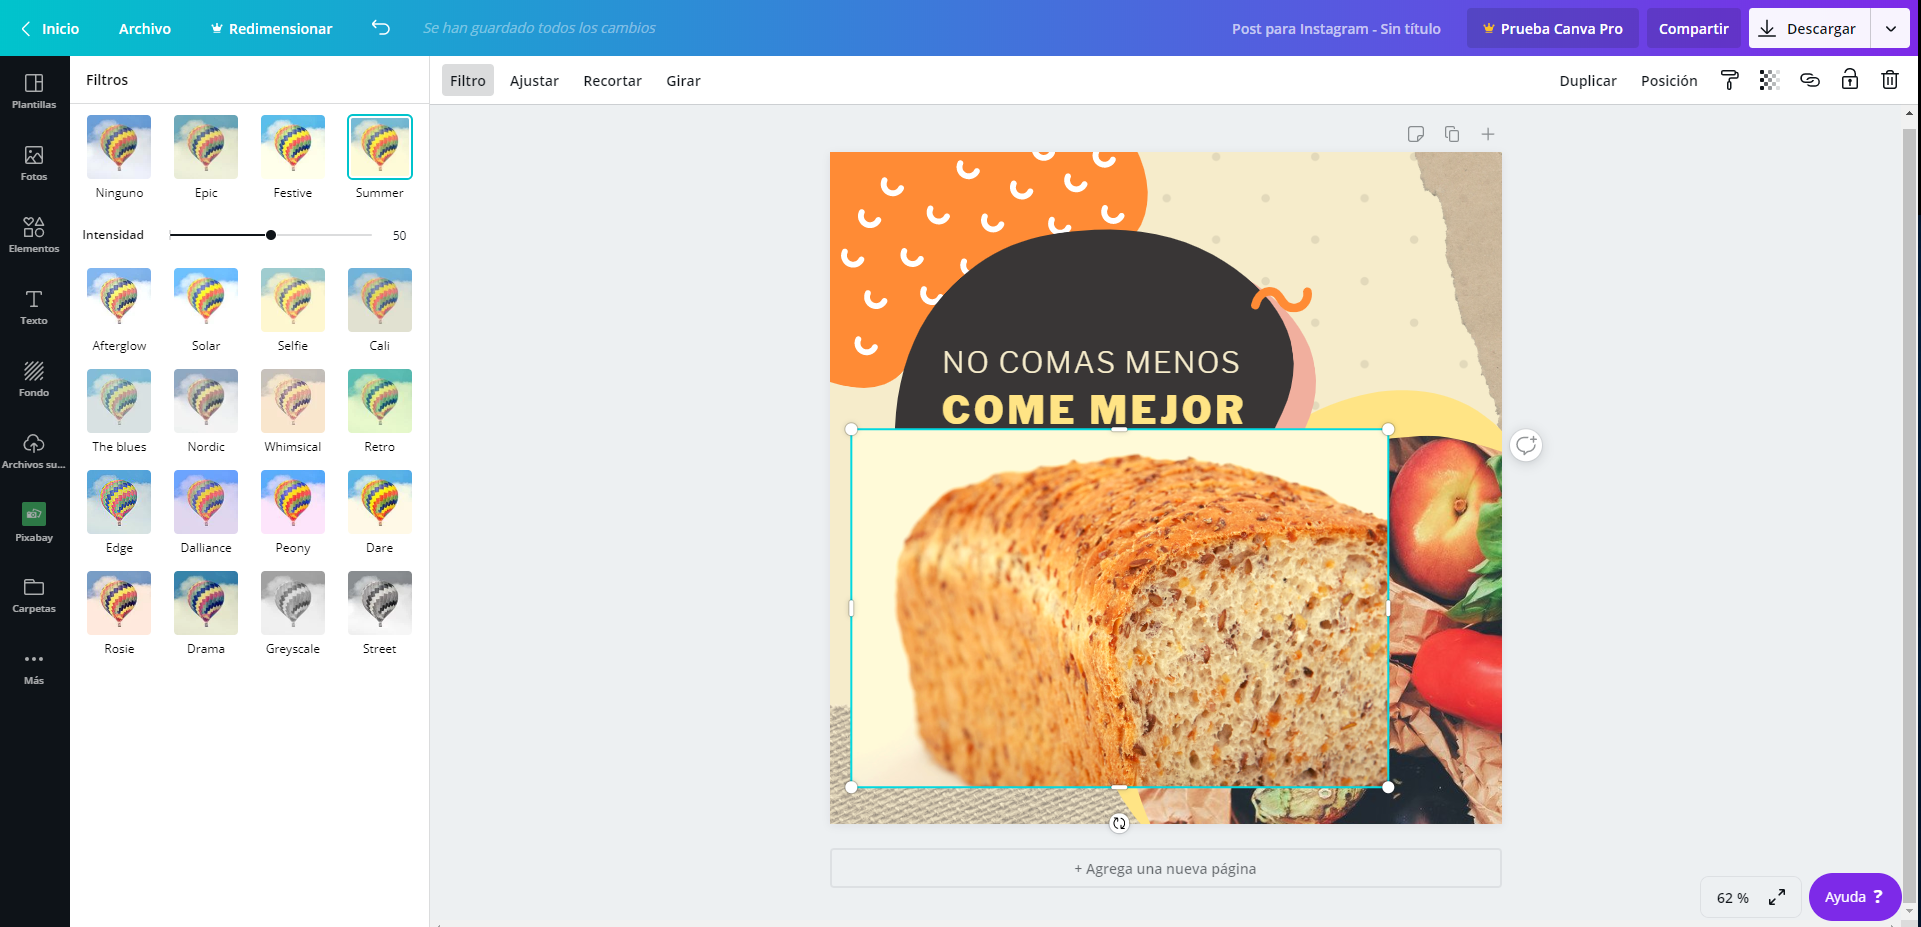
Task: Select the Ajustar tab
Action: point(534,80)
